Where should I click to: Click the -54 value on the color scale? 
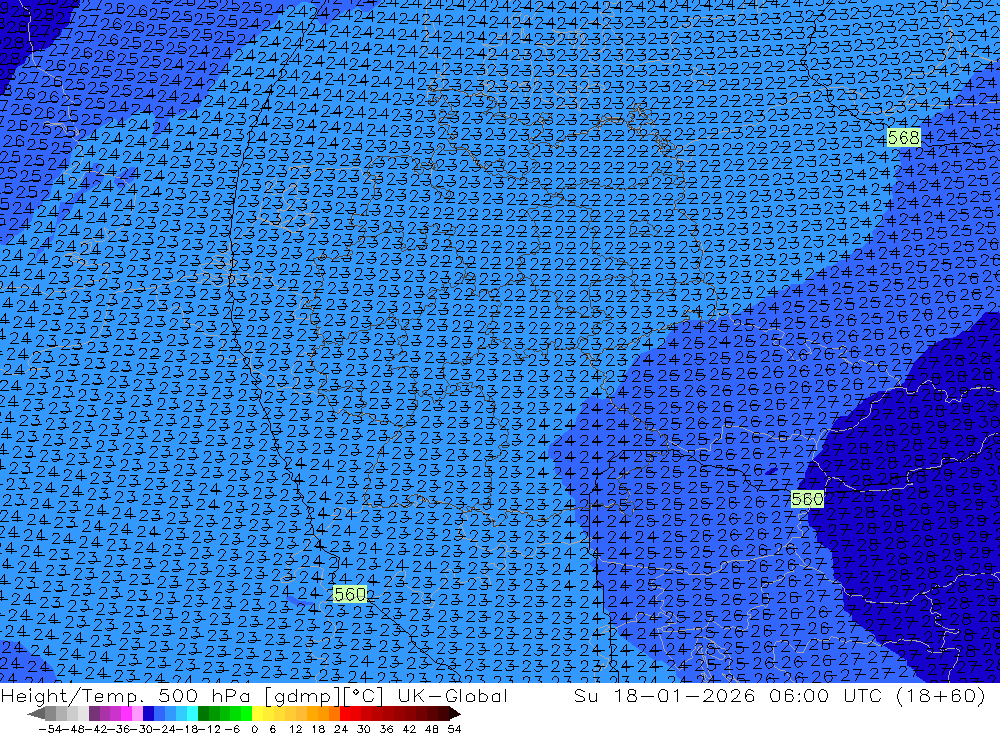pos(50,729)
